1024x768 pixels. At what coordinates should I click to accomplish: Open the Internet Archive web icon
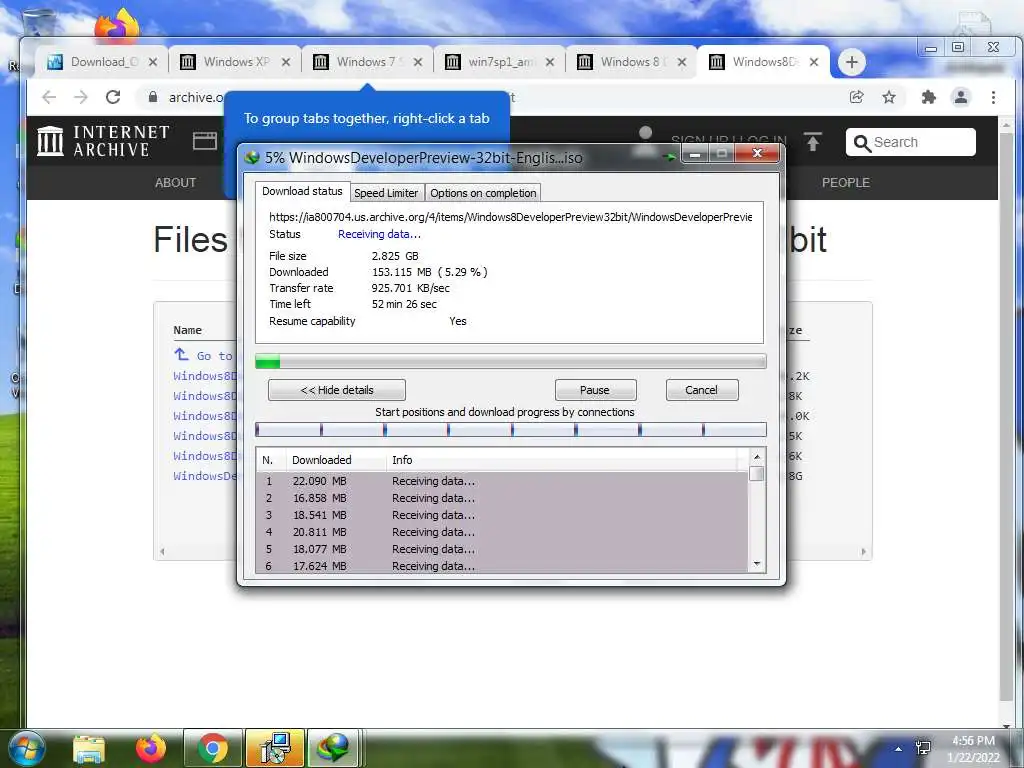click(x=205, y=140)
